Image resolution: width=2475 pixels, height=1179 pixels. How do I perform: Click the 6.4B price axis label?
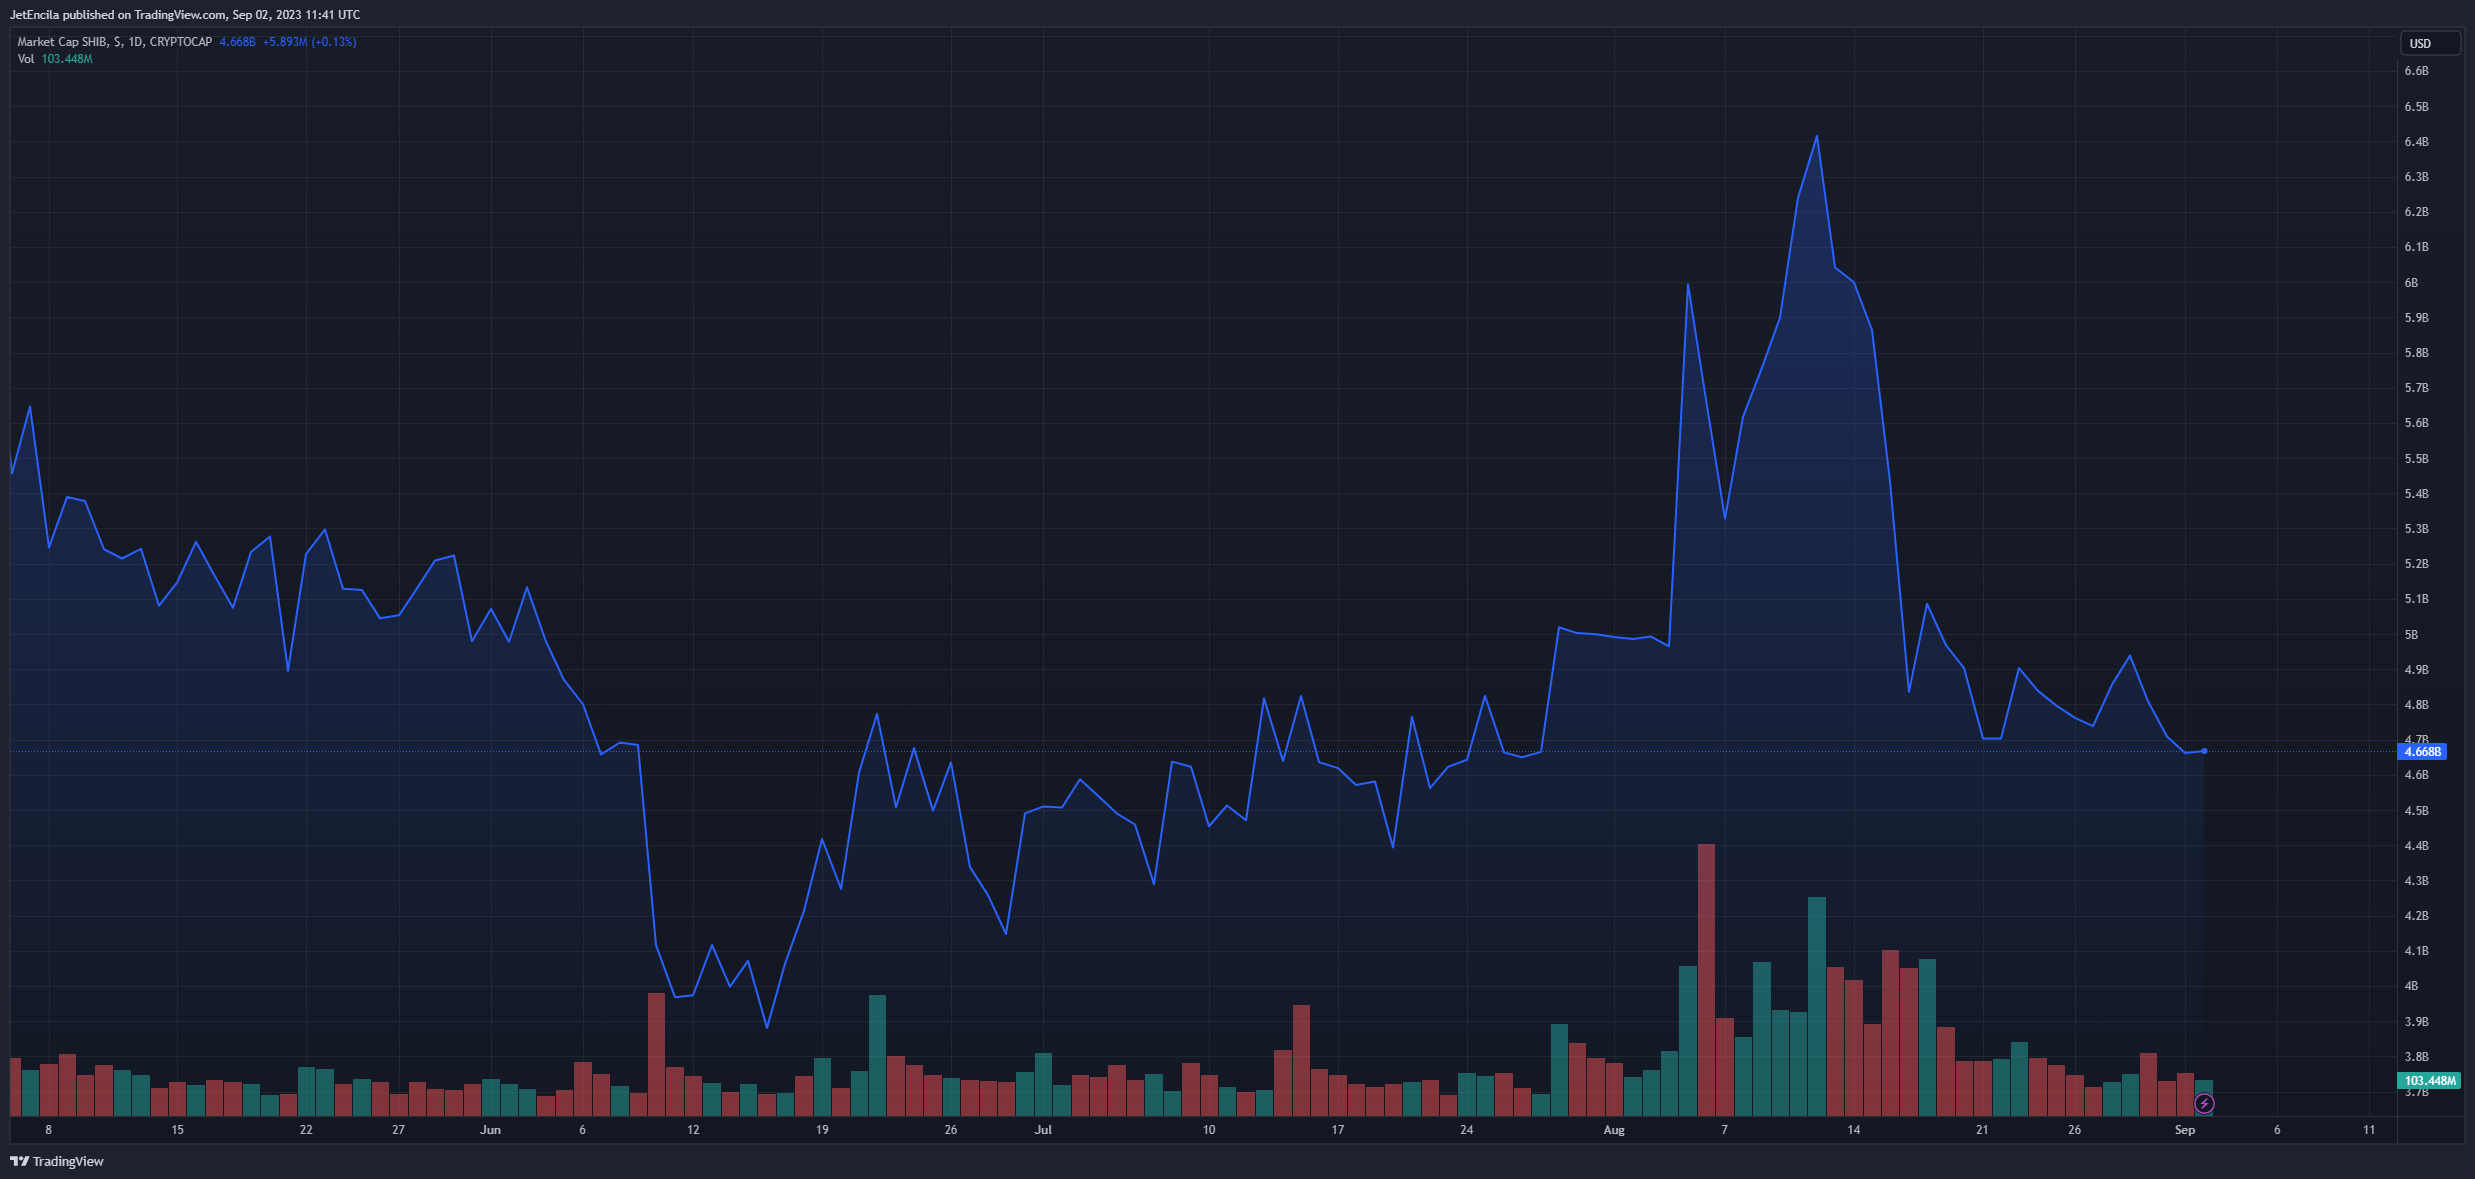coord(2416,142)
